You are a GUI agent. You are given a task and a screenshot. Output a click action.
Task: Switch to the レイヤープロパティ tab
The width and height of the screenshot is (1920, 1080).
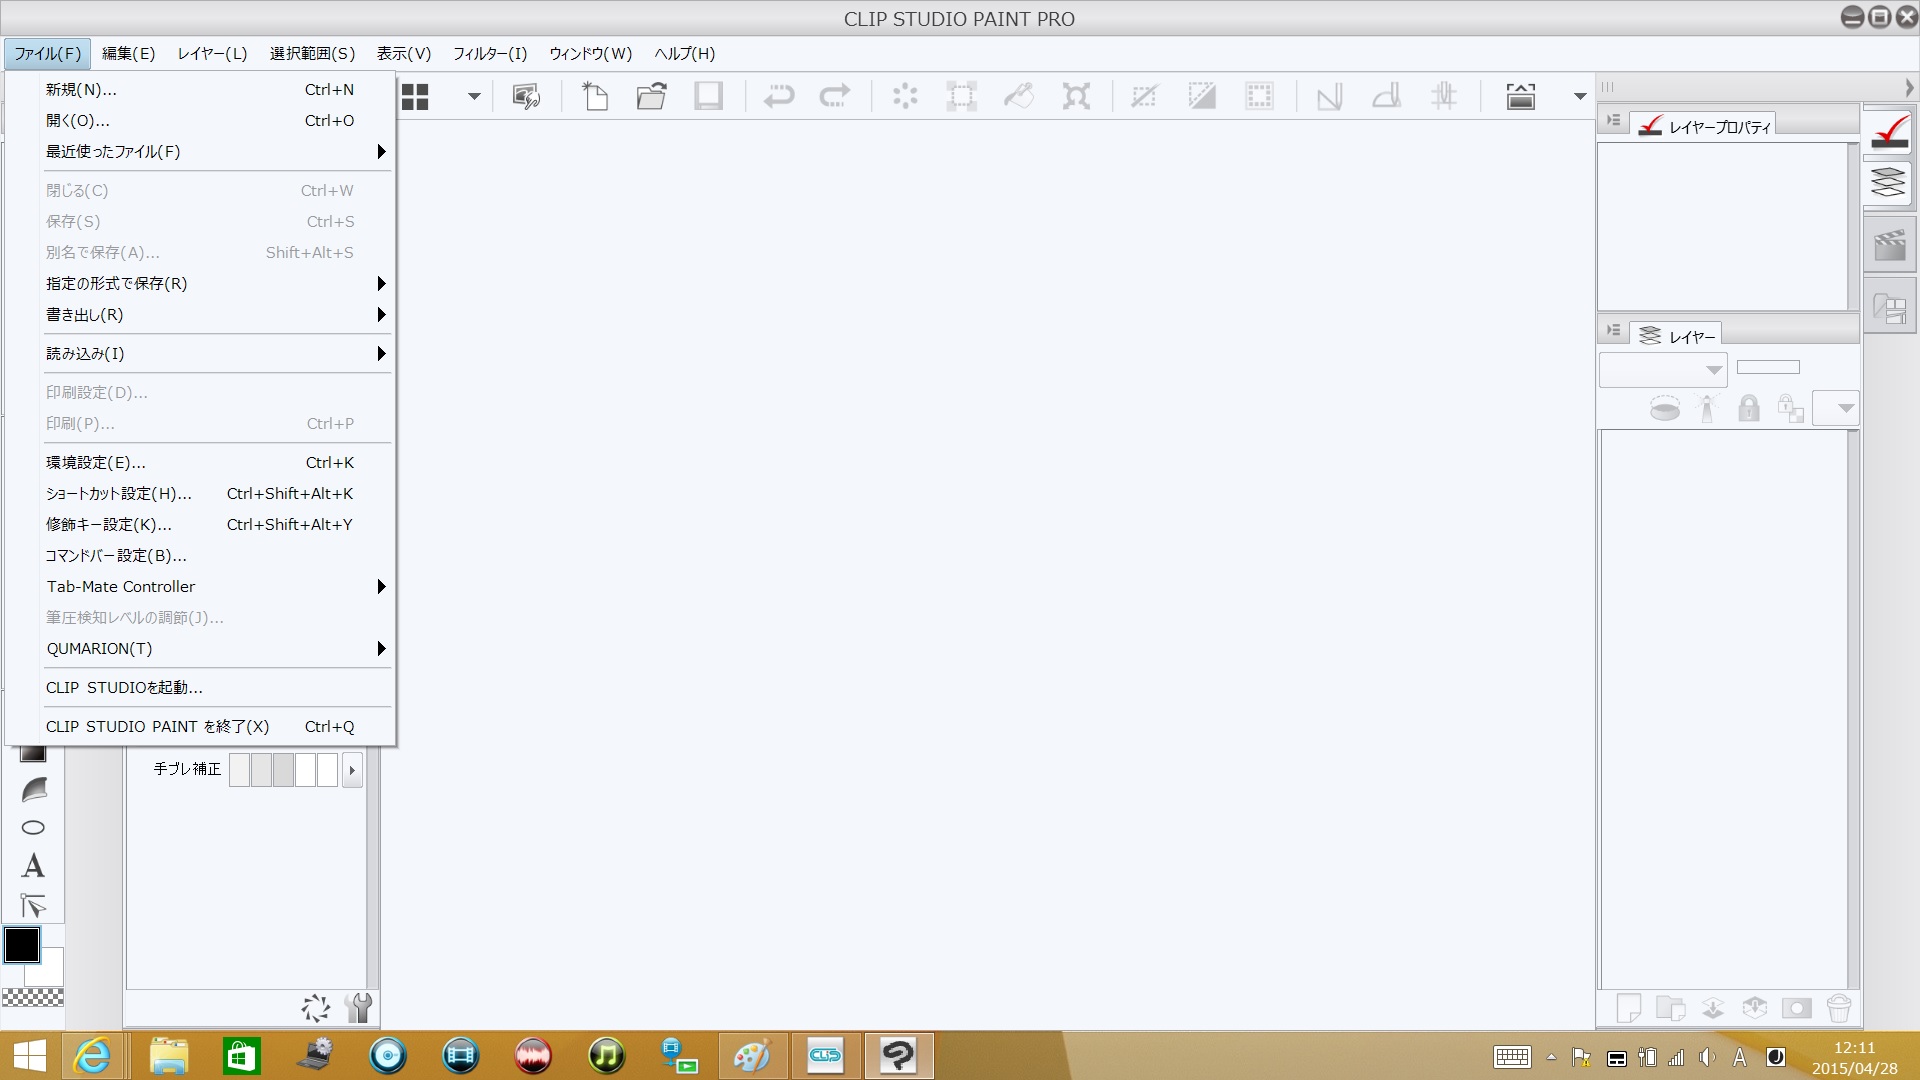coord(1706,127)
